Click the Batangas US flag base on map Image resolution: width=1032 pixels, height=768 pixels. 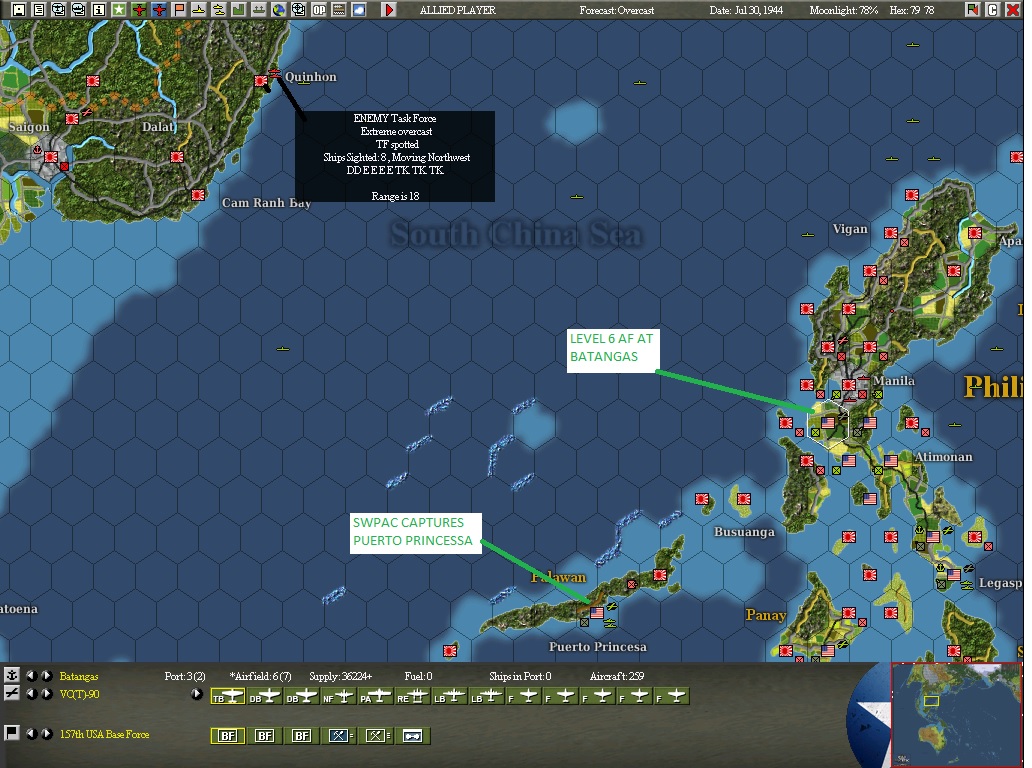(x=828, y=422)
